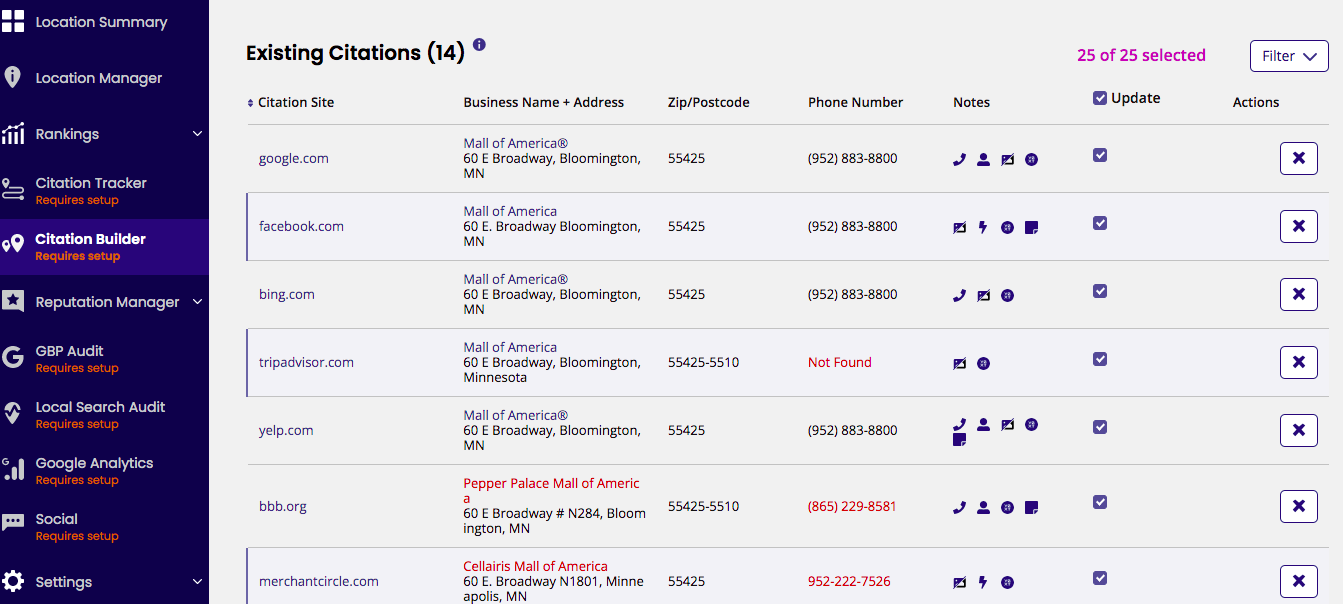Remove the bing.com citation with X button
The width and height of the screenshot is (1343, 604).
pos(1298,294)
